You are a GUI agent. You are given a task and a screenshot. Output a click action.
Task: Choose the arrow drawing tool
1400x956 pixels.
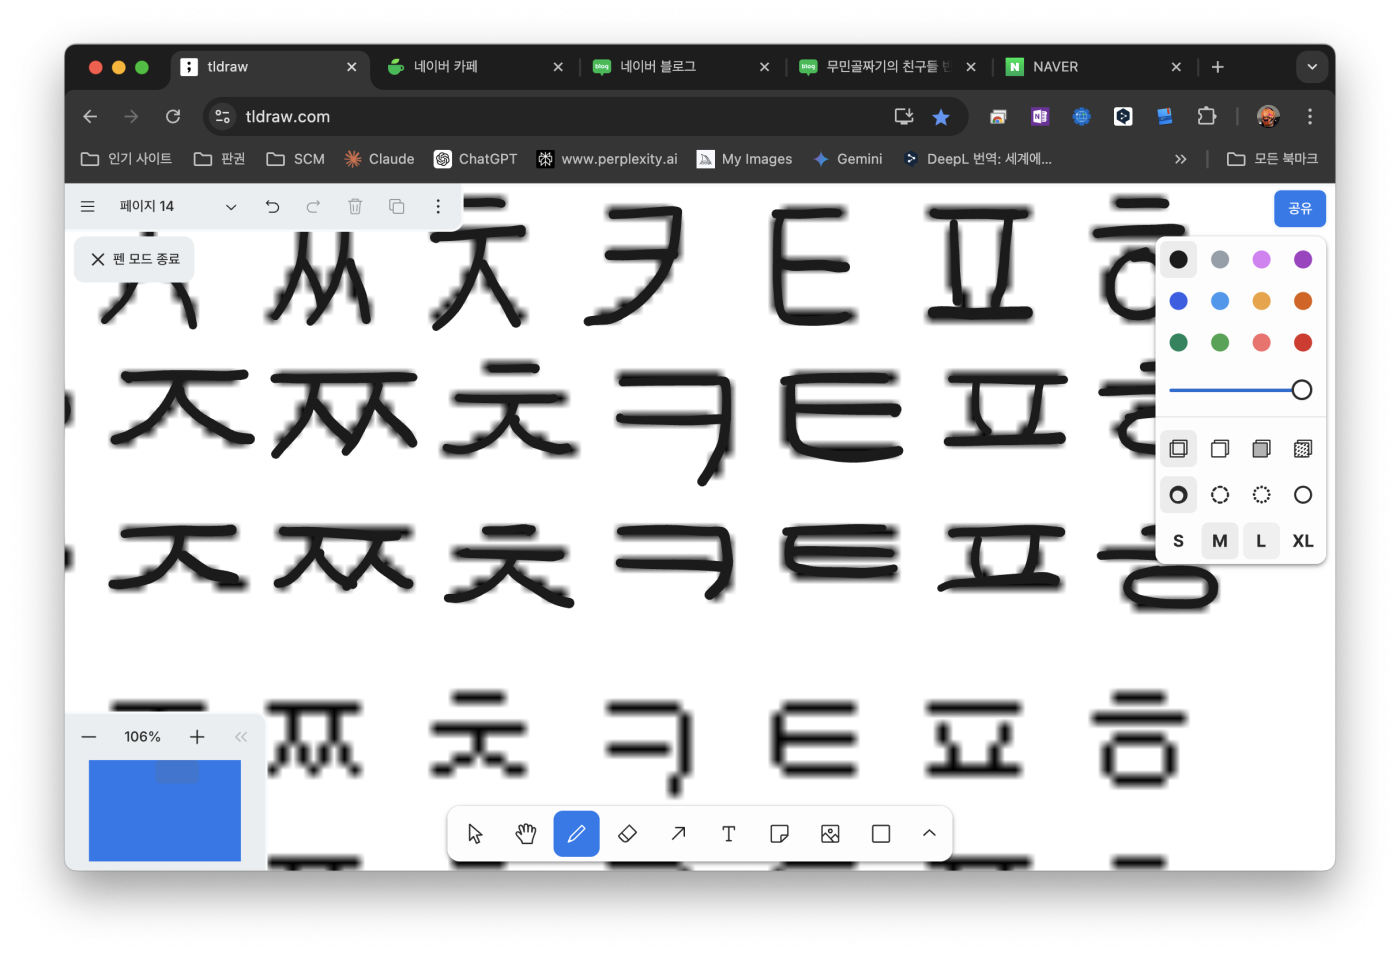click(678, 834)
